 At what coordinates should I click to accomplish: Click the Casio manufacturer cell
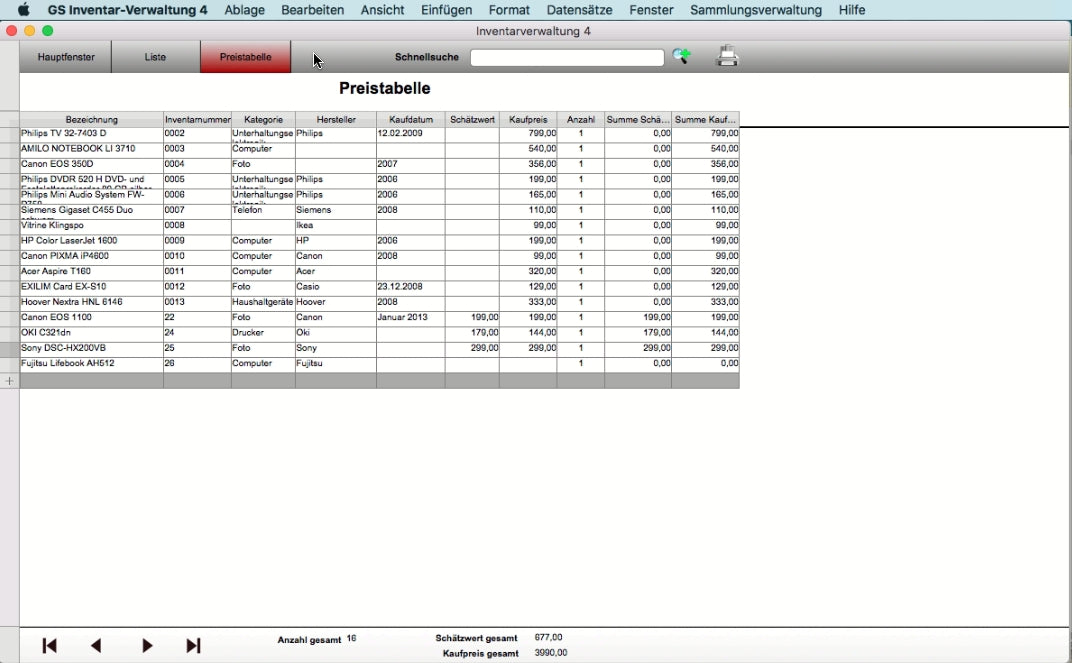(336, 287)
